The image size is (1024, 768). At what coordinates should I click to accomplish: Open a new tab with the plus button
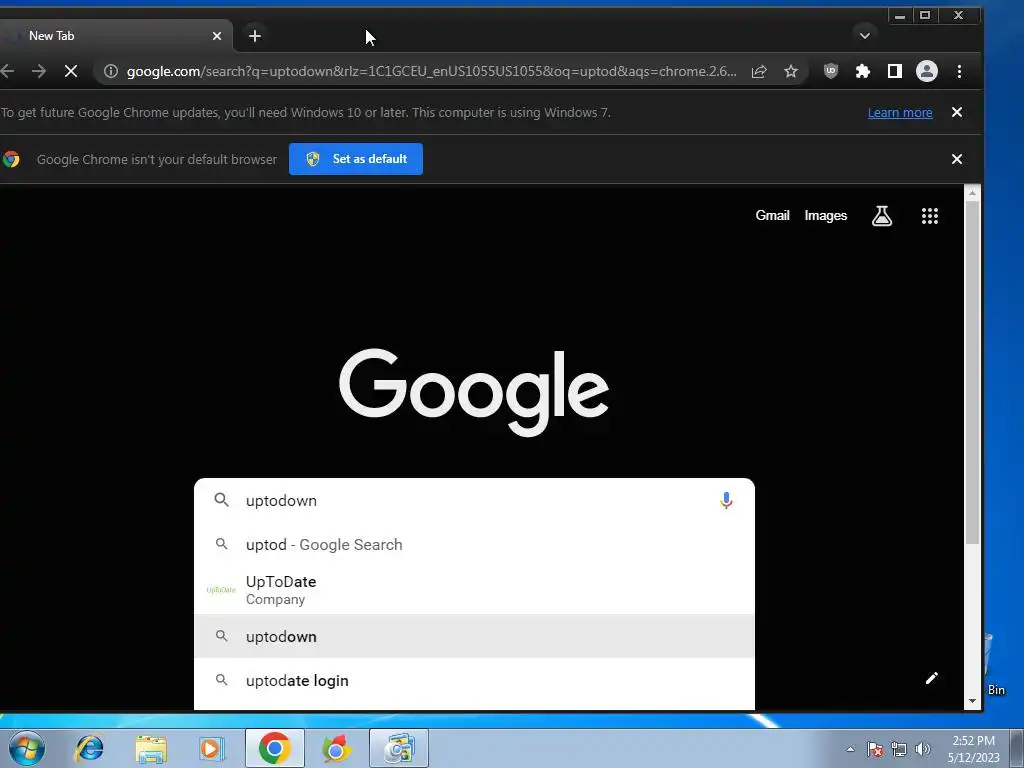click(255, 36)
